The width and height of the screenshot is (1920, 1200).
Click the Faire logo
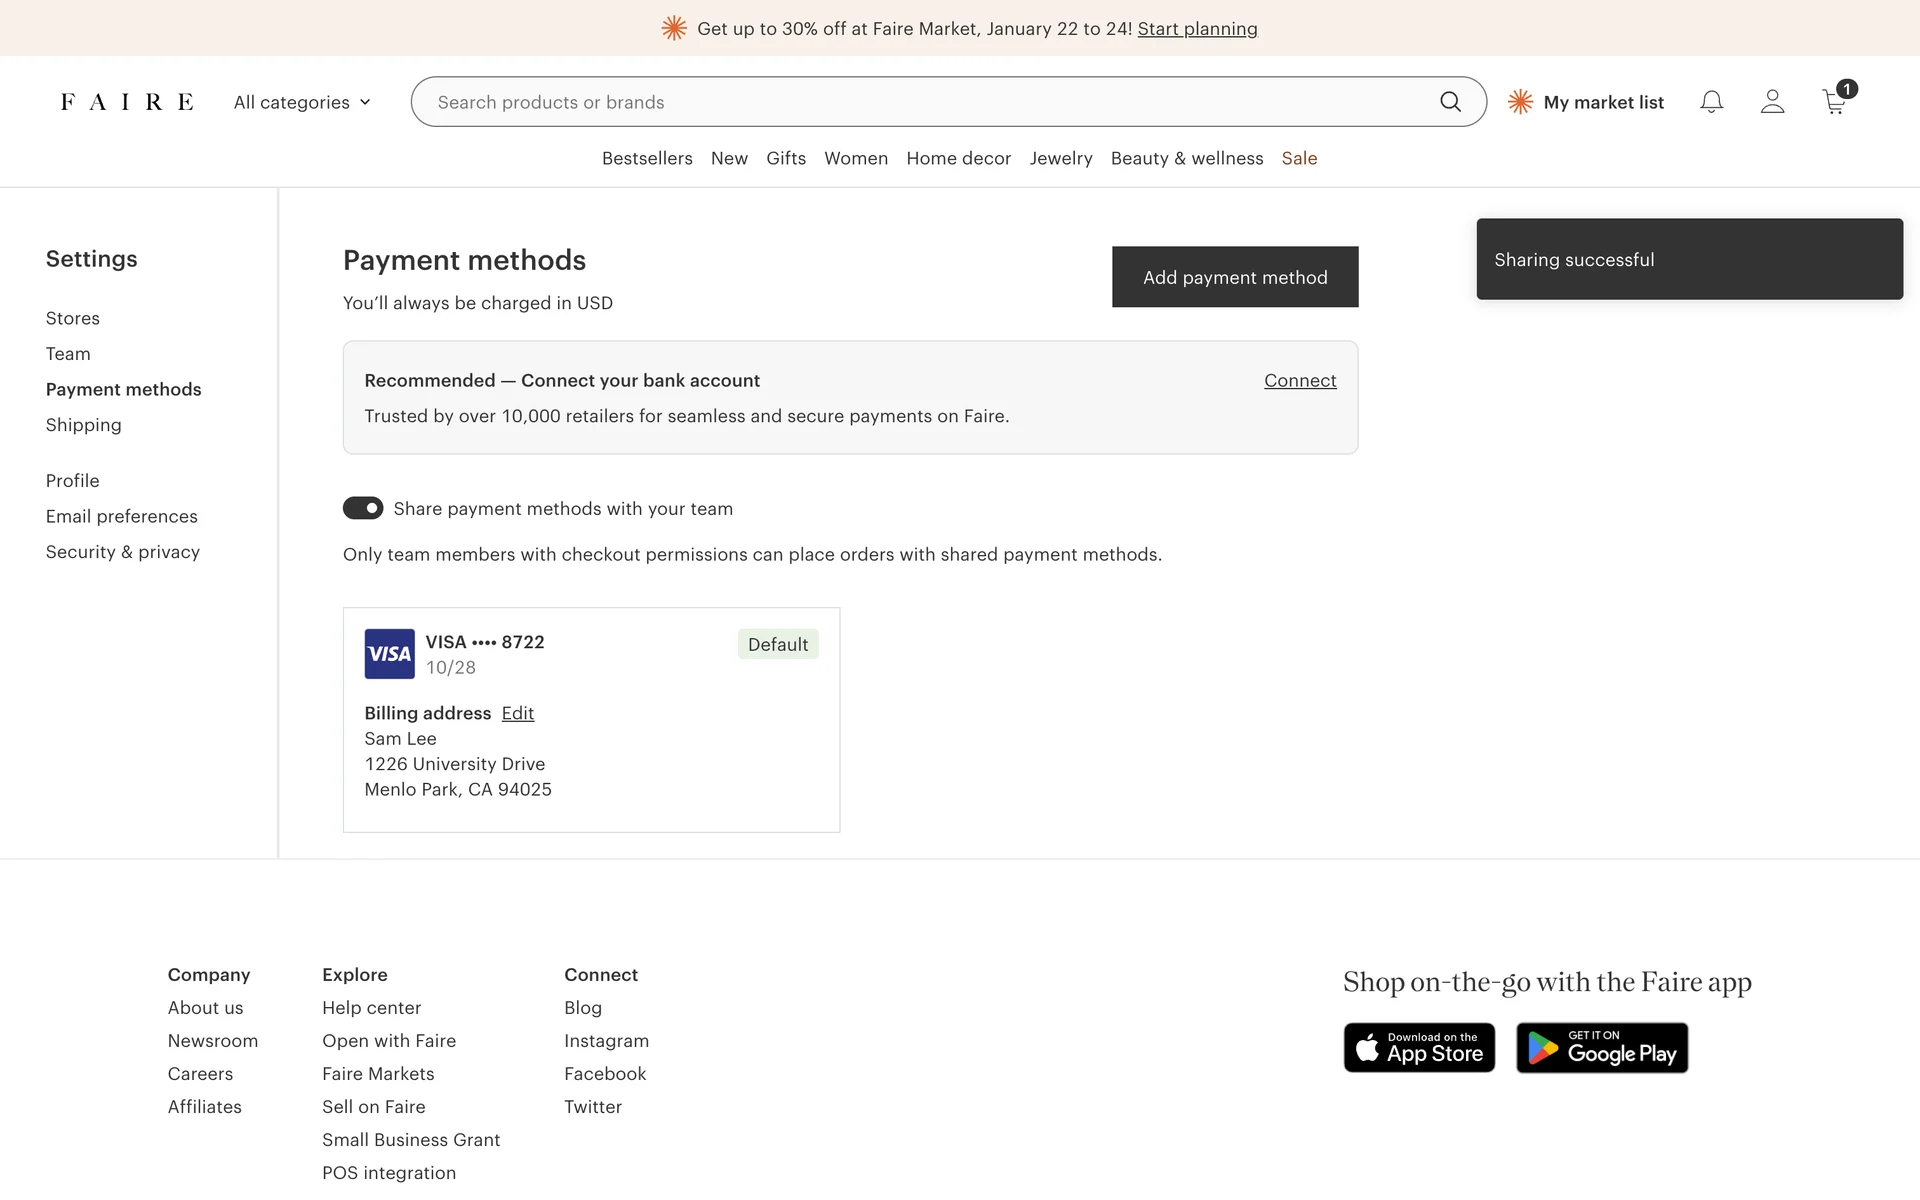127,102
